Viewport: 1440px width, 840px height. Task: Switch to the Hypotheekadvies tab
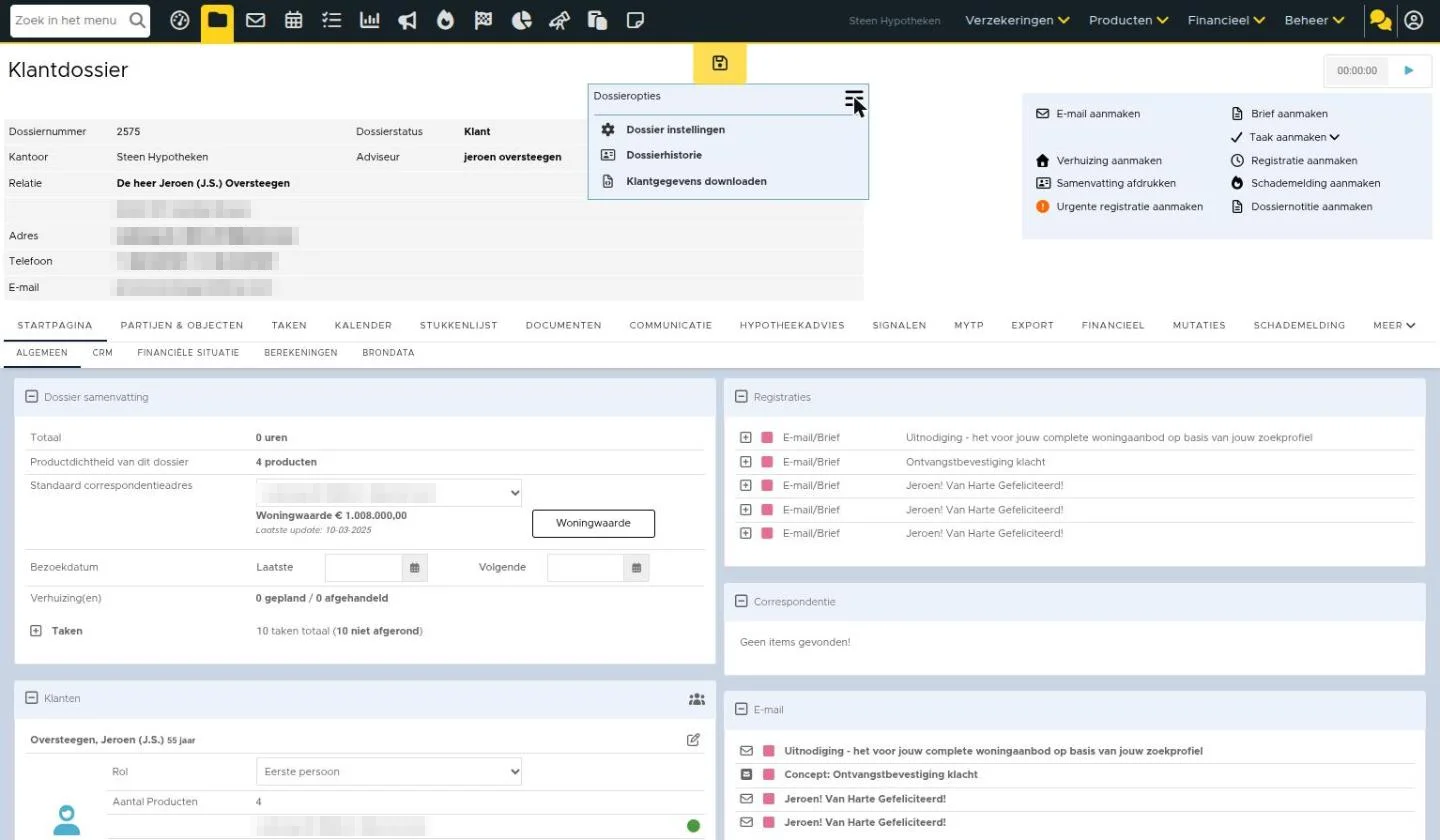pyautogui.click(x=792, y=325)
